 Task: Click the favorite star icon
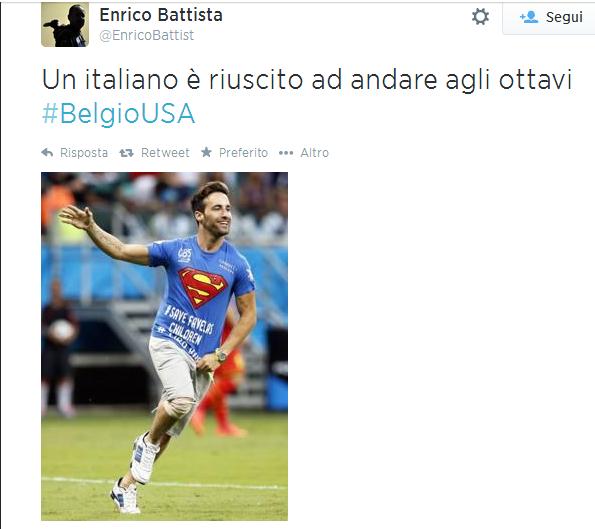(206, 153)
